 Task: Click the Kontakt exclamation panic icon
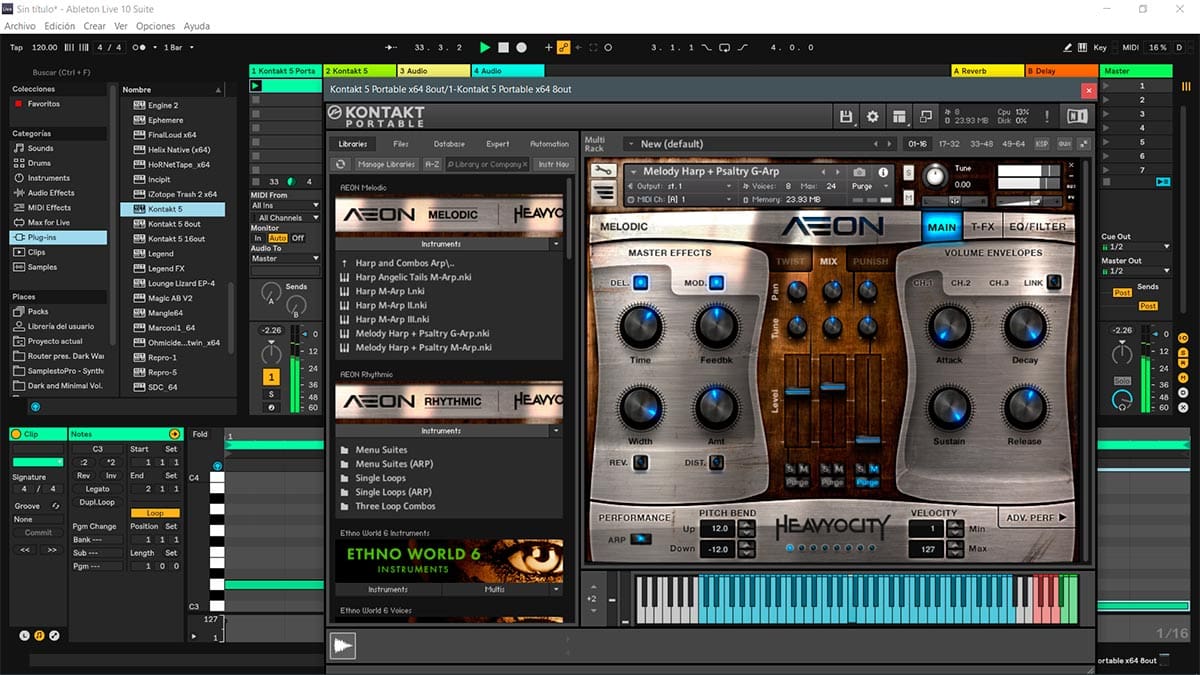point(1047,116)
